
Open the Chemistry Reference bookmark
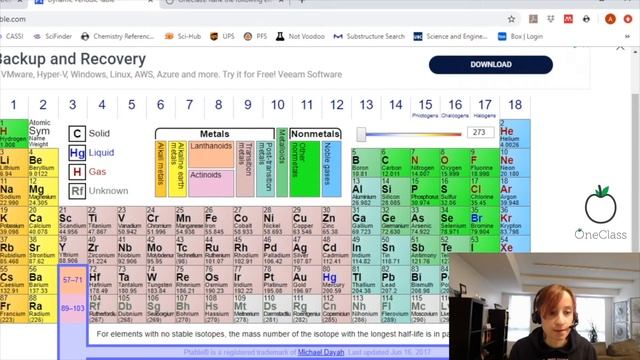click(x=118, y=36)
